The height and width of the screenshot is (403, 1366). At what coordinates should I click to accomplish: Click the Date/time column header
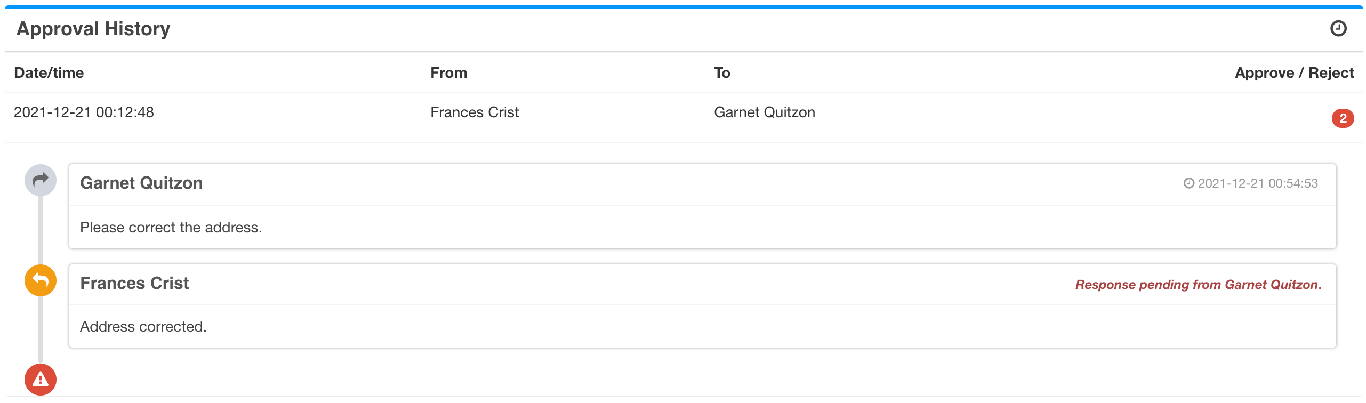click(48, 73)
